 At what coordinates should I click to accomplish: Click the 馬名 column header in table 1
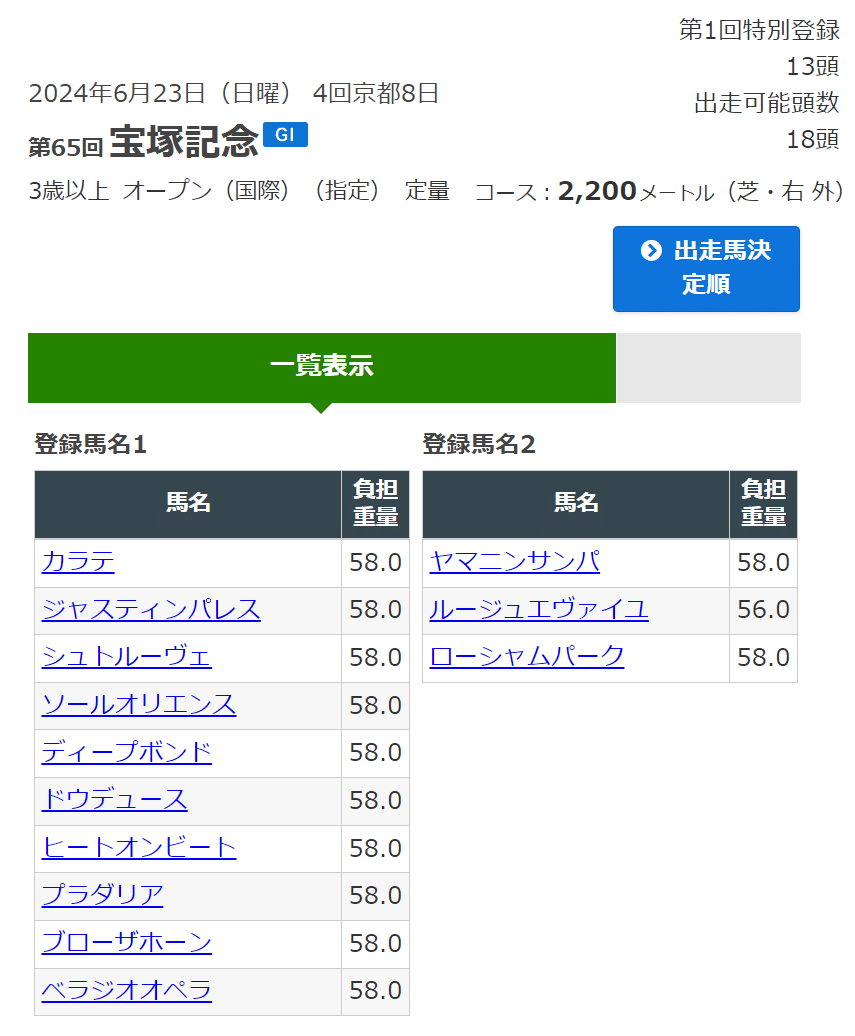coord(186,504)
